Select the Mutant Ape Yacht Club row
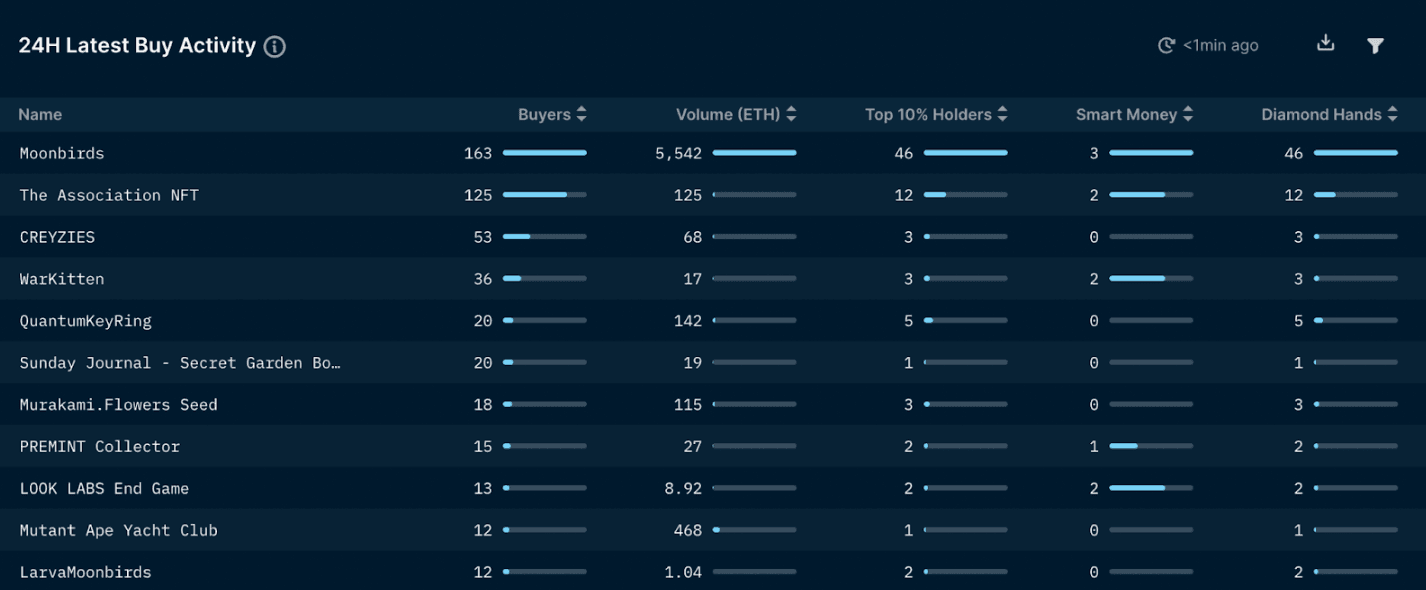Image resolution: width=1426 pixels, height=590 pixels. coord(118,530)
